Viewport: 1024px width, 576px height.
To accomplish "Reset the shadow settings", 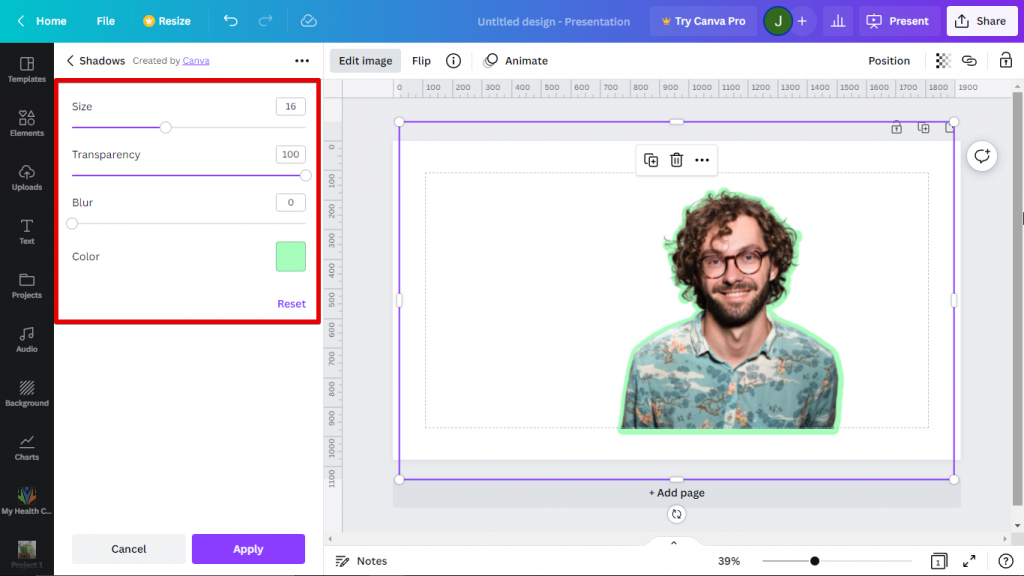I will pyautogui.click(x=291, y=303).
